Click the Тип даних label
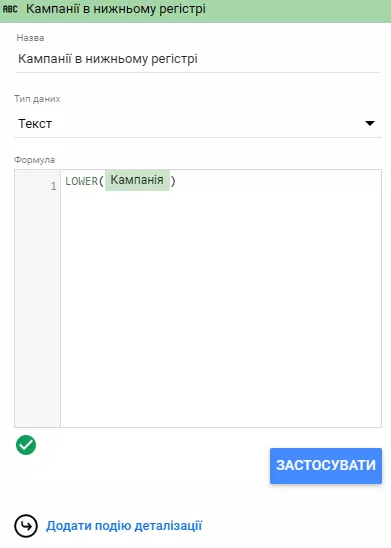Image resolution: width=391 pixels, height=548 pixels. pos(37,99)
